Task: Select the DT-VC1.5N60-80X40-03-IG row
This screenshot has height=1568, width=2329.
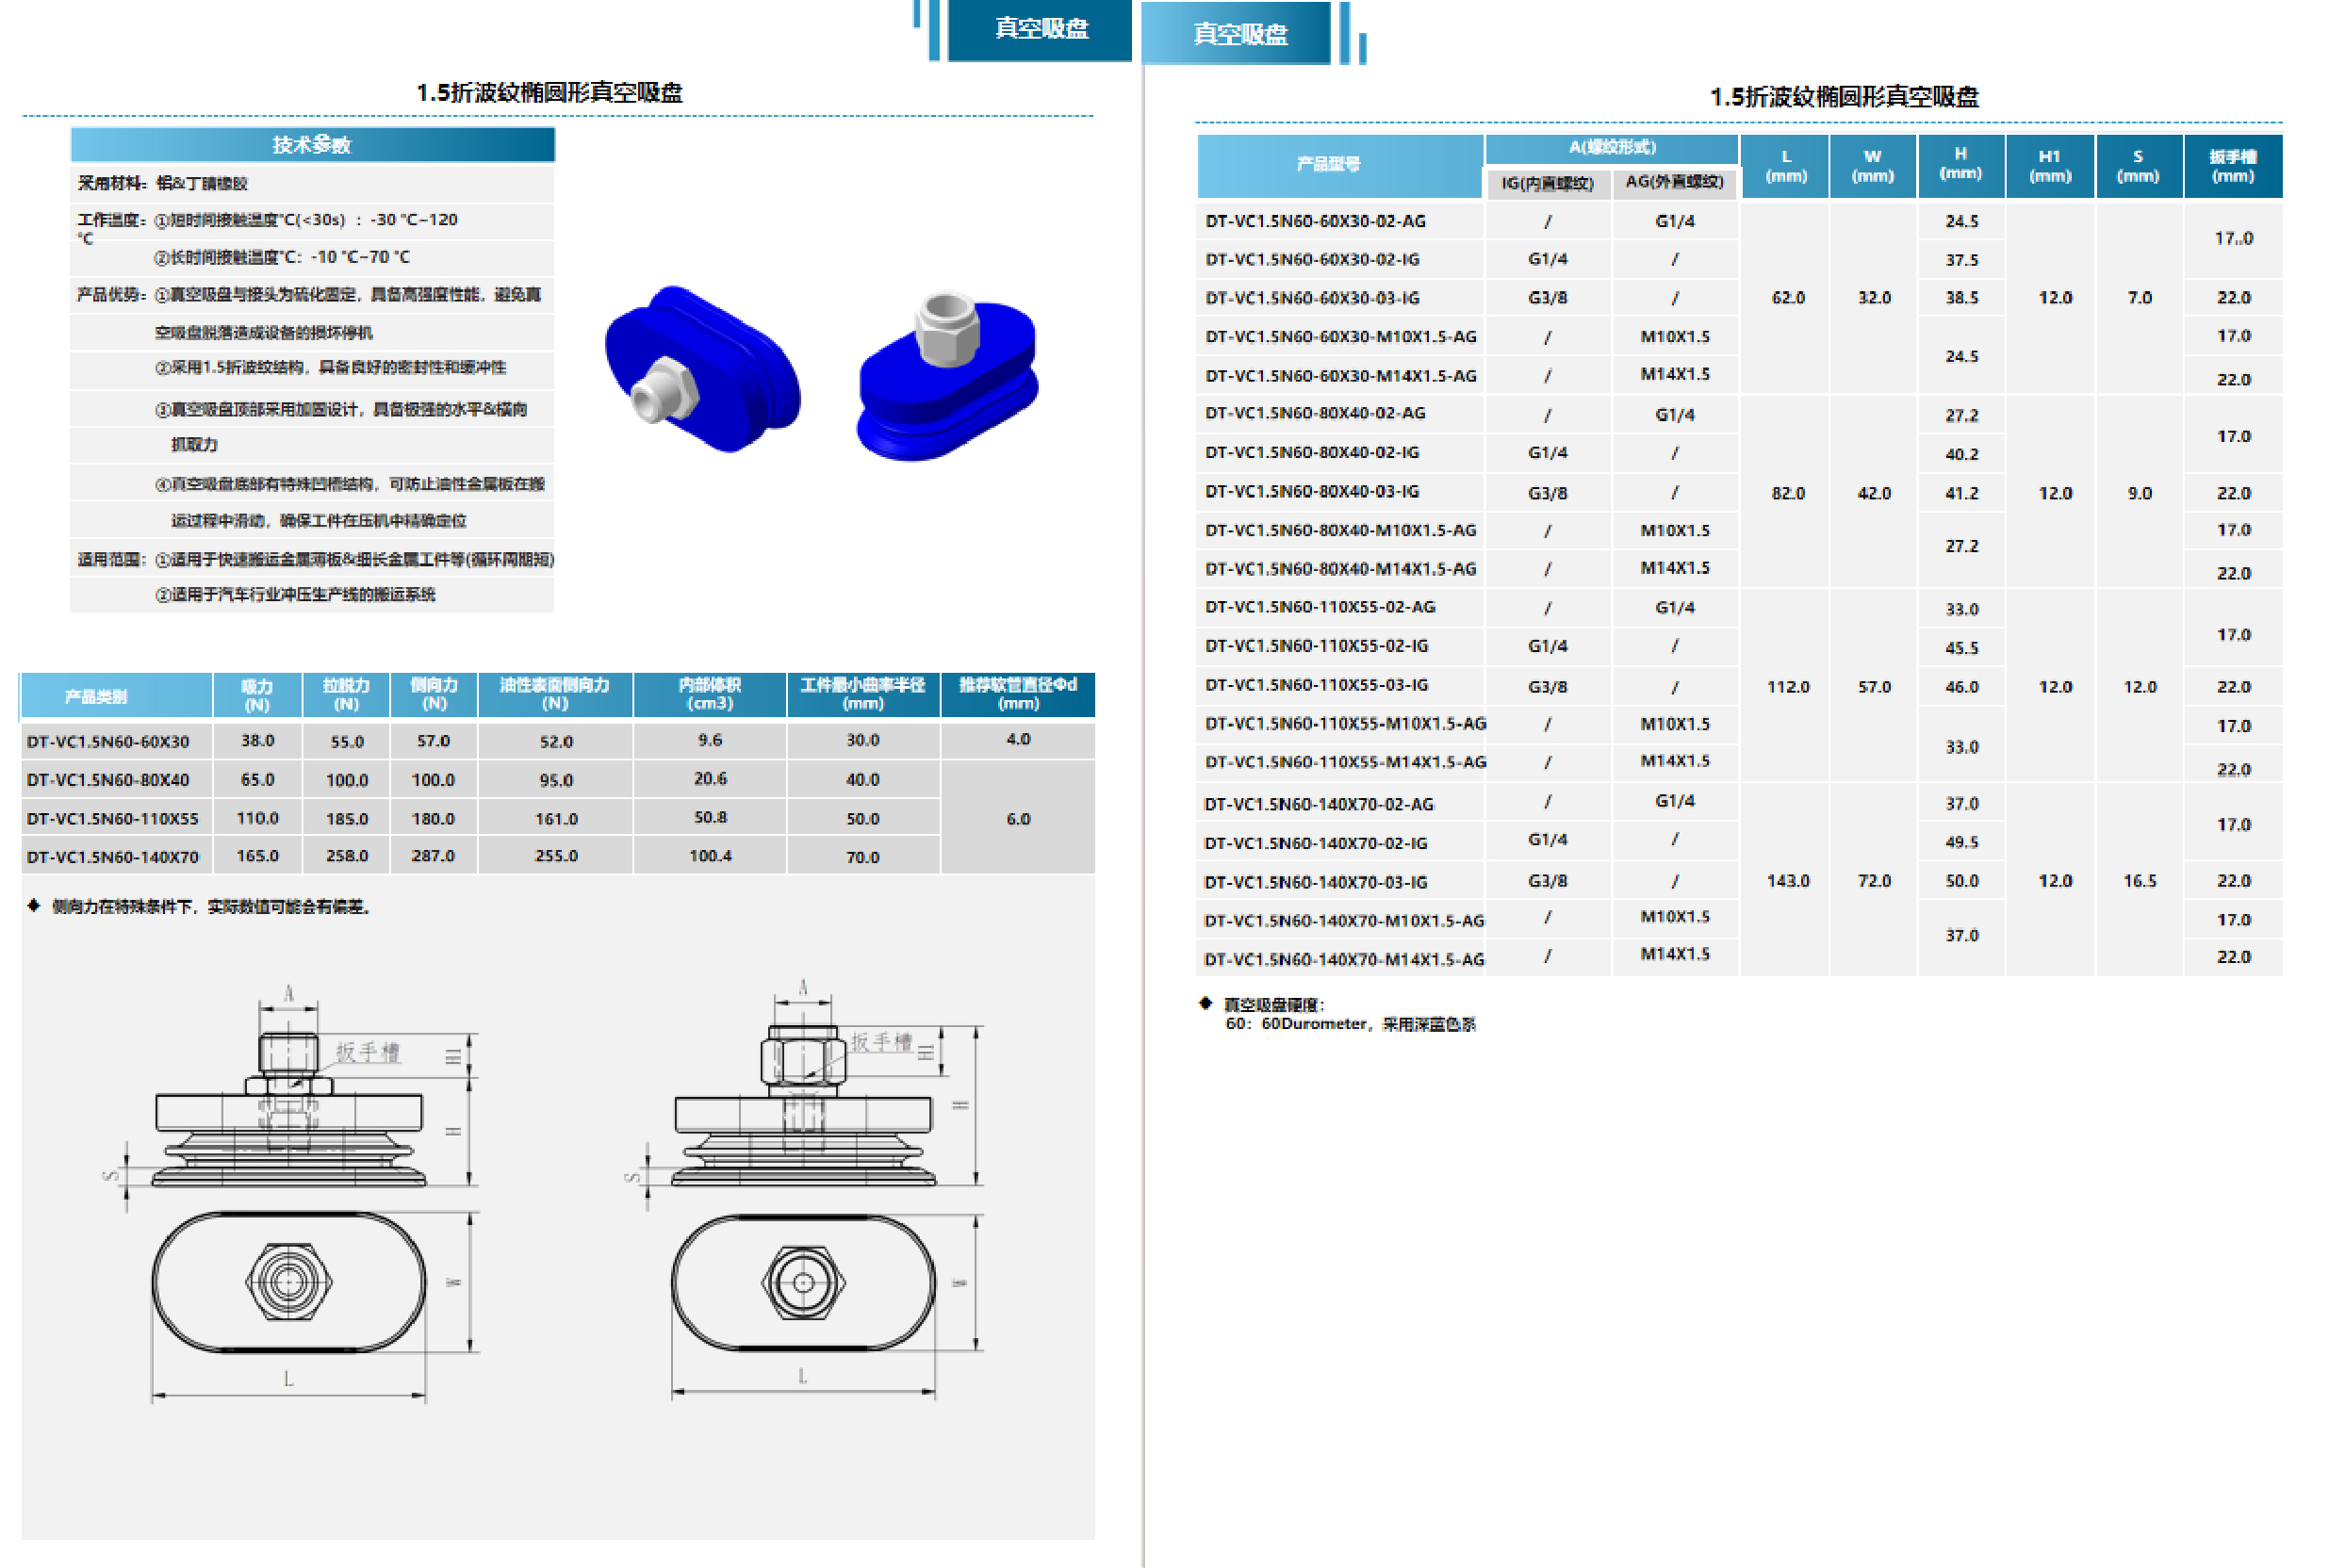Action: [x=1311, y=492]
